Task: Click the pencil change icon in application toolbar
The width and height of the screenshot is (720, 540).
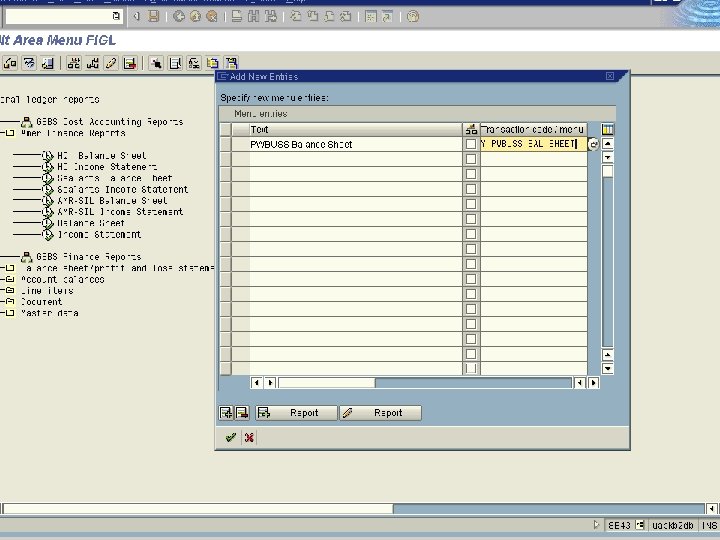Action: [112, 63]
